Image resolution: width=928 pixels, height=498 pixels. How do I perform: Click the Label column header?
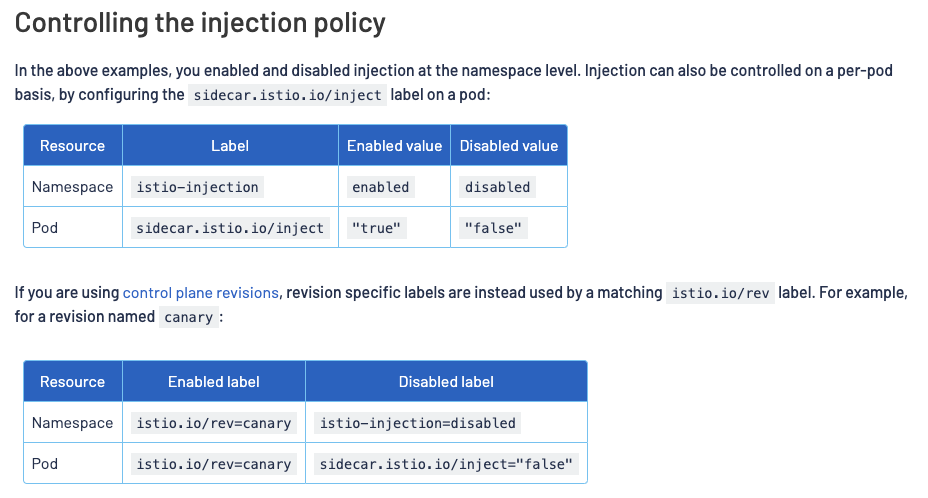[x=230, y=146]
